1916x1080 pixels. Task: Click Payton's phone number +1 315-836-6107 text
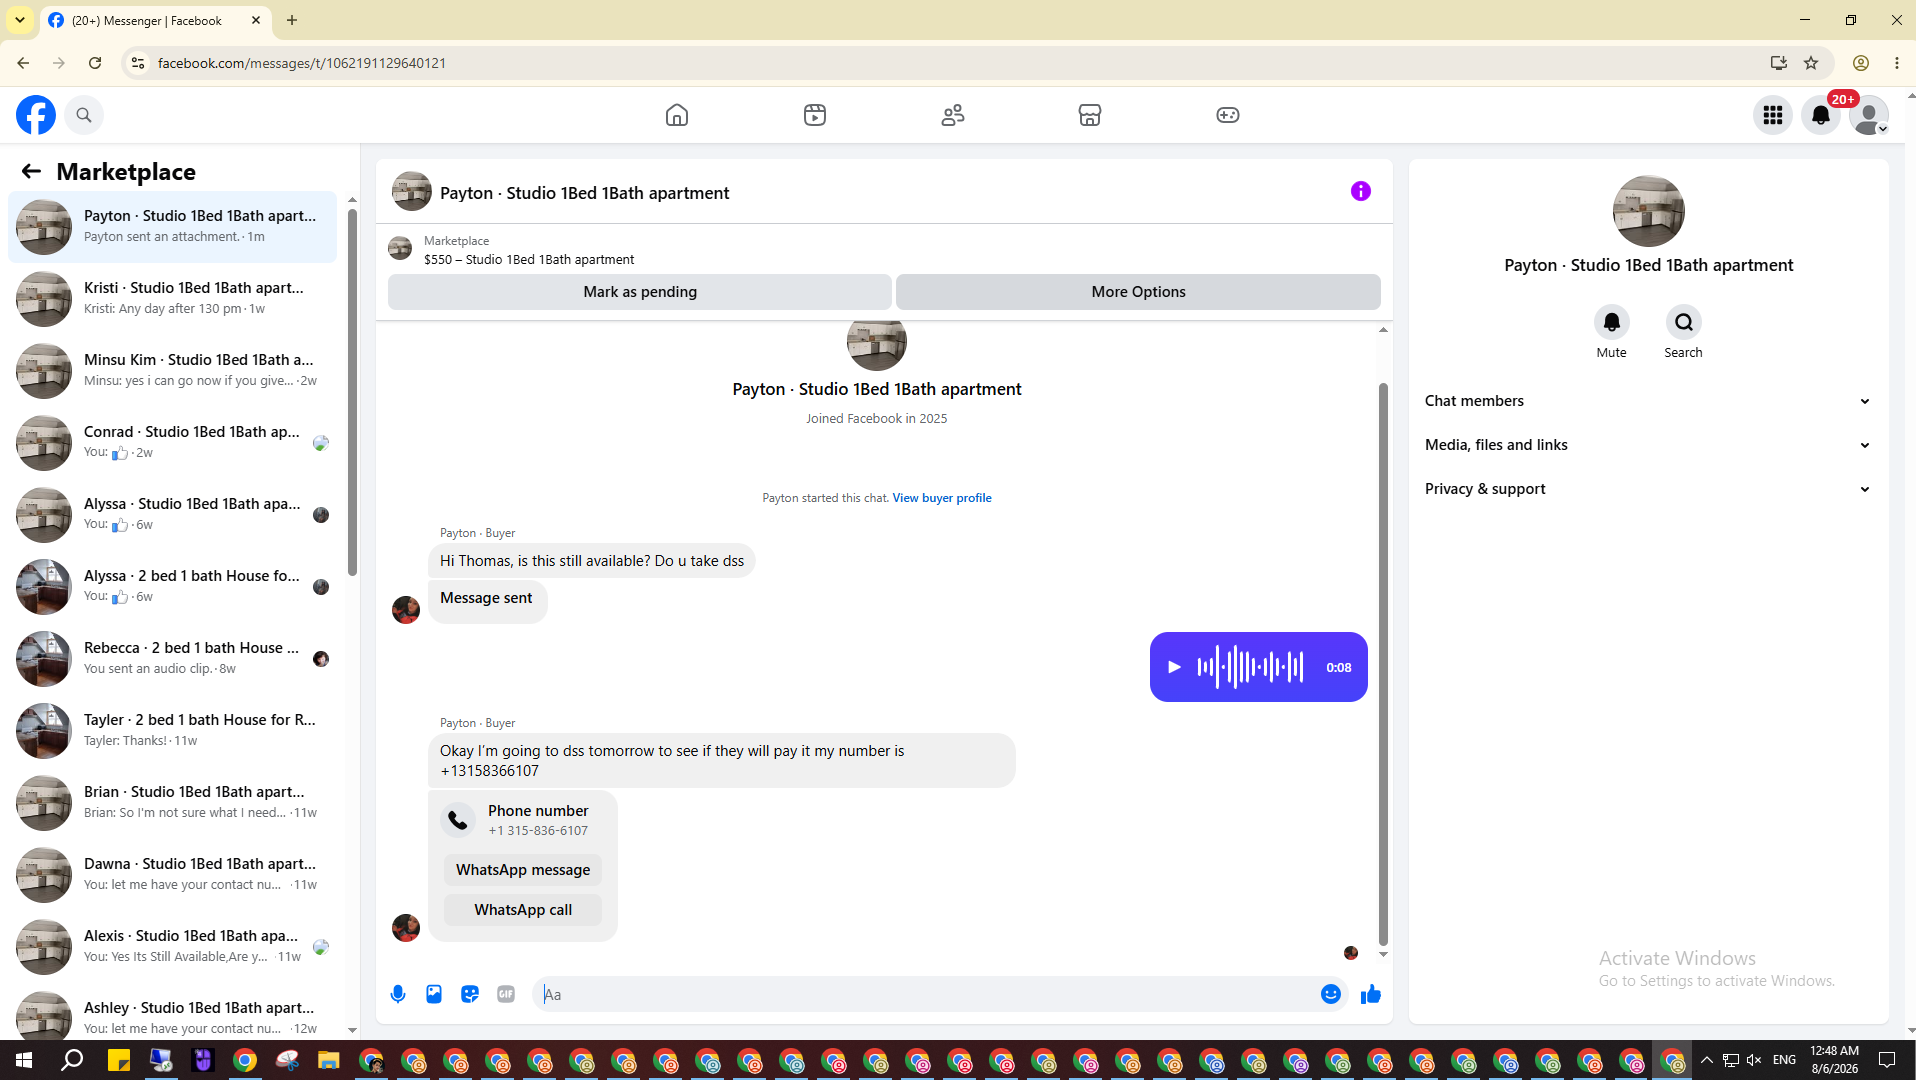click(538, 831)
